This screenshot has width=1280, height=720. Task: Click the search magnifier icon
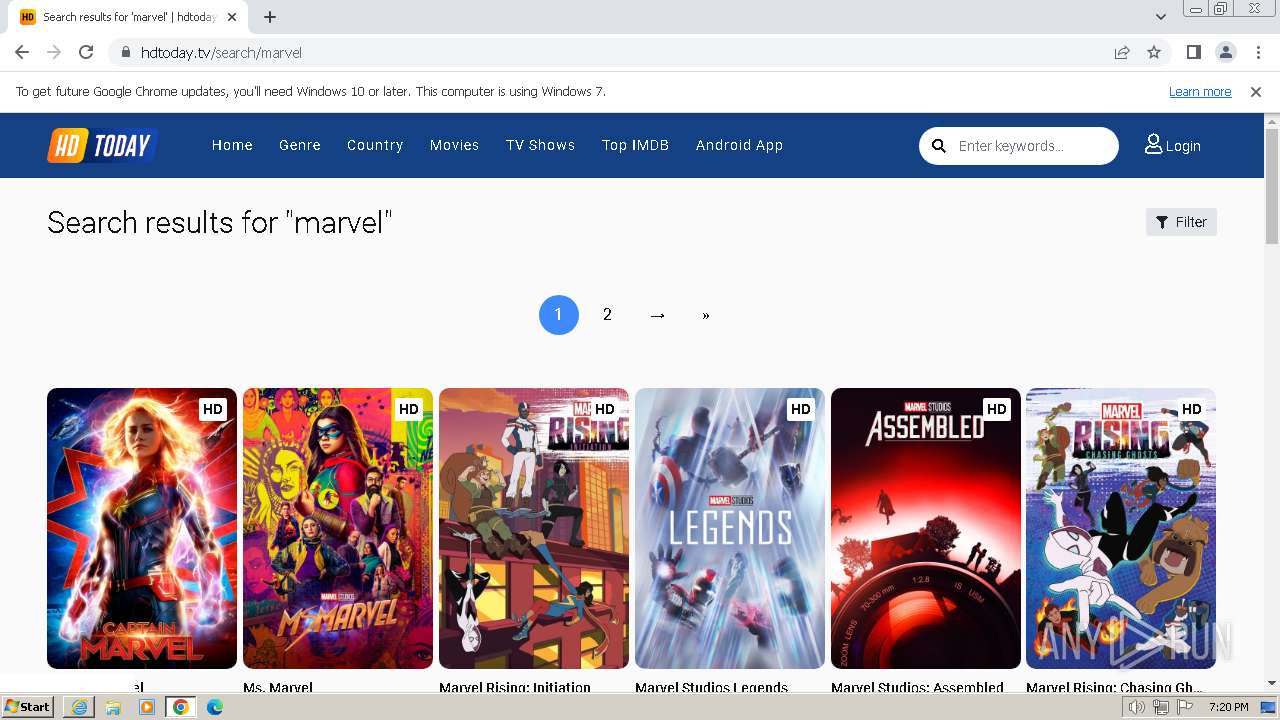(939, 146)
